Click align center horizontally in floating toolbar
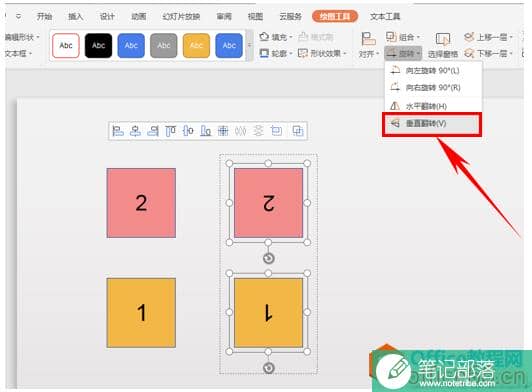This screenshot has height=392, width=532. (x=135, y=131)
